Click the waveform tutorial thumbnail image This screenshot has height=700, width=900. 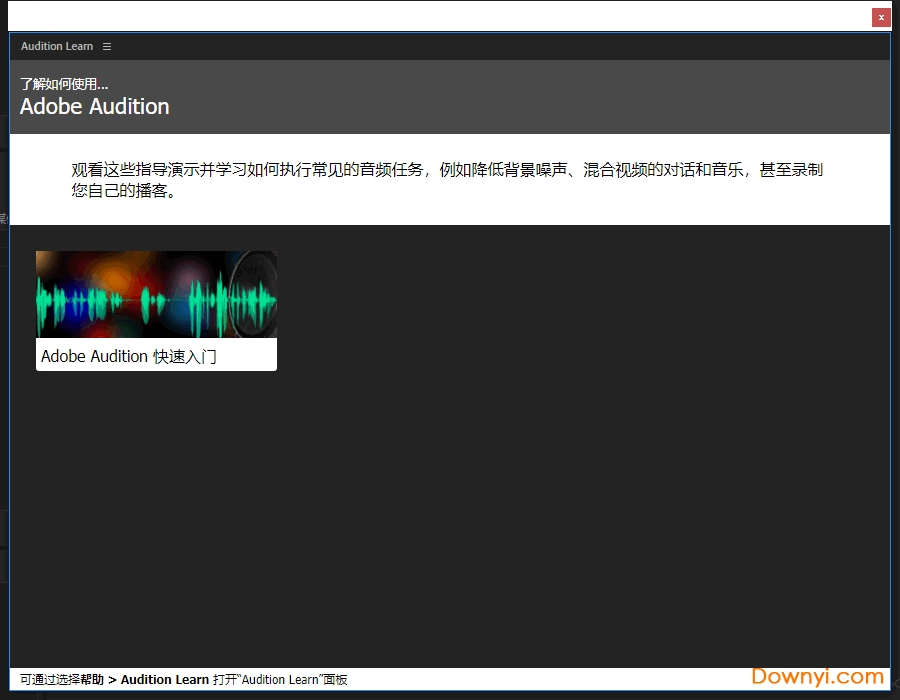pyautogui.click(x=156, y=296)
